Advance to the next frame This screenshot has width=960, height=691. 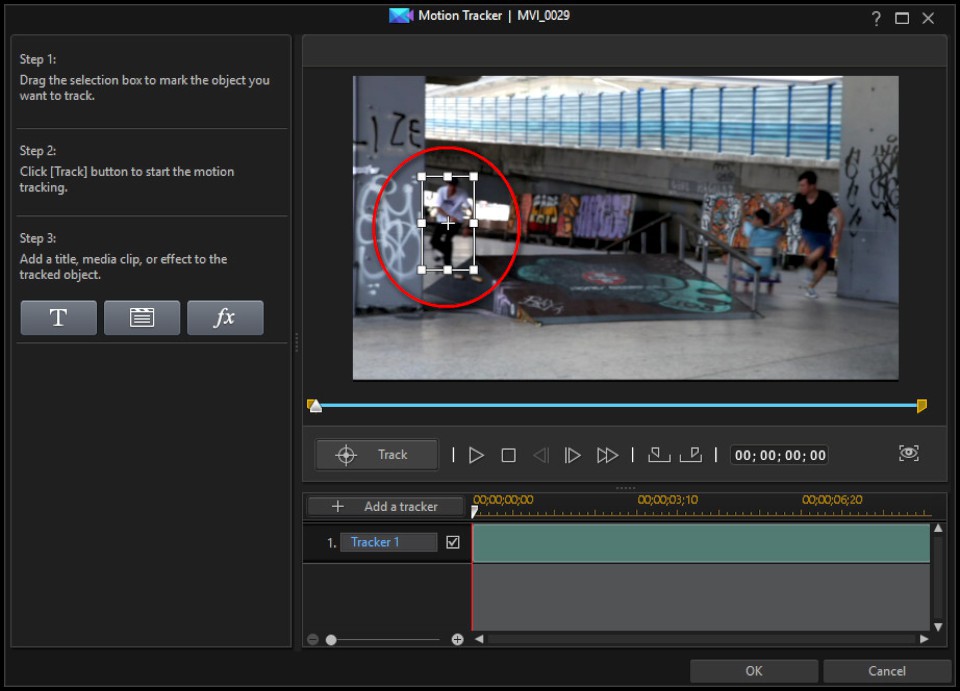(x=572, y=455)
